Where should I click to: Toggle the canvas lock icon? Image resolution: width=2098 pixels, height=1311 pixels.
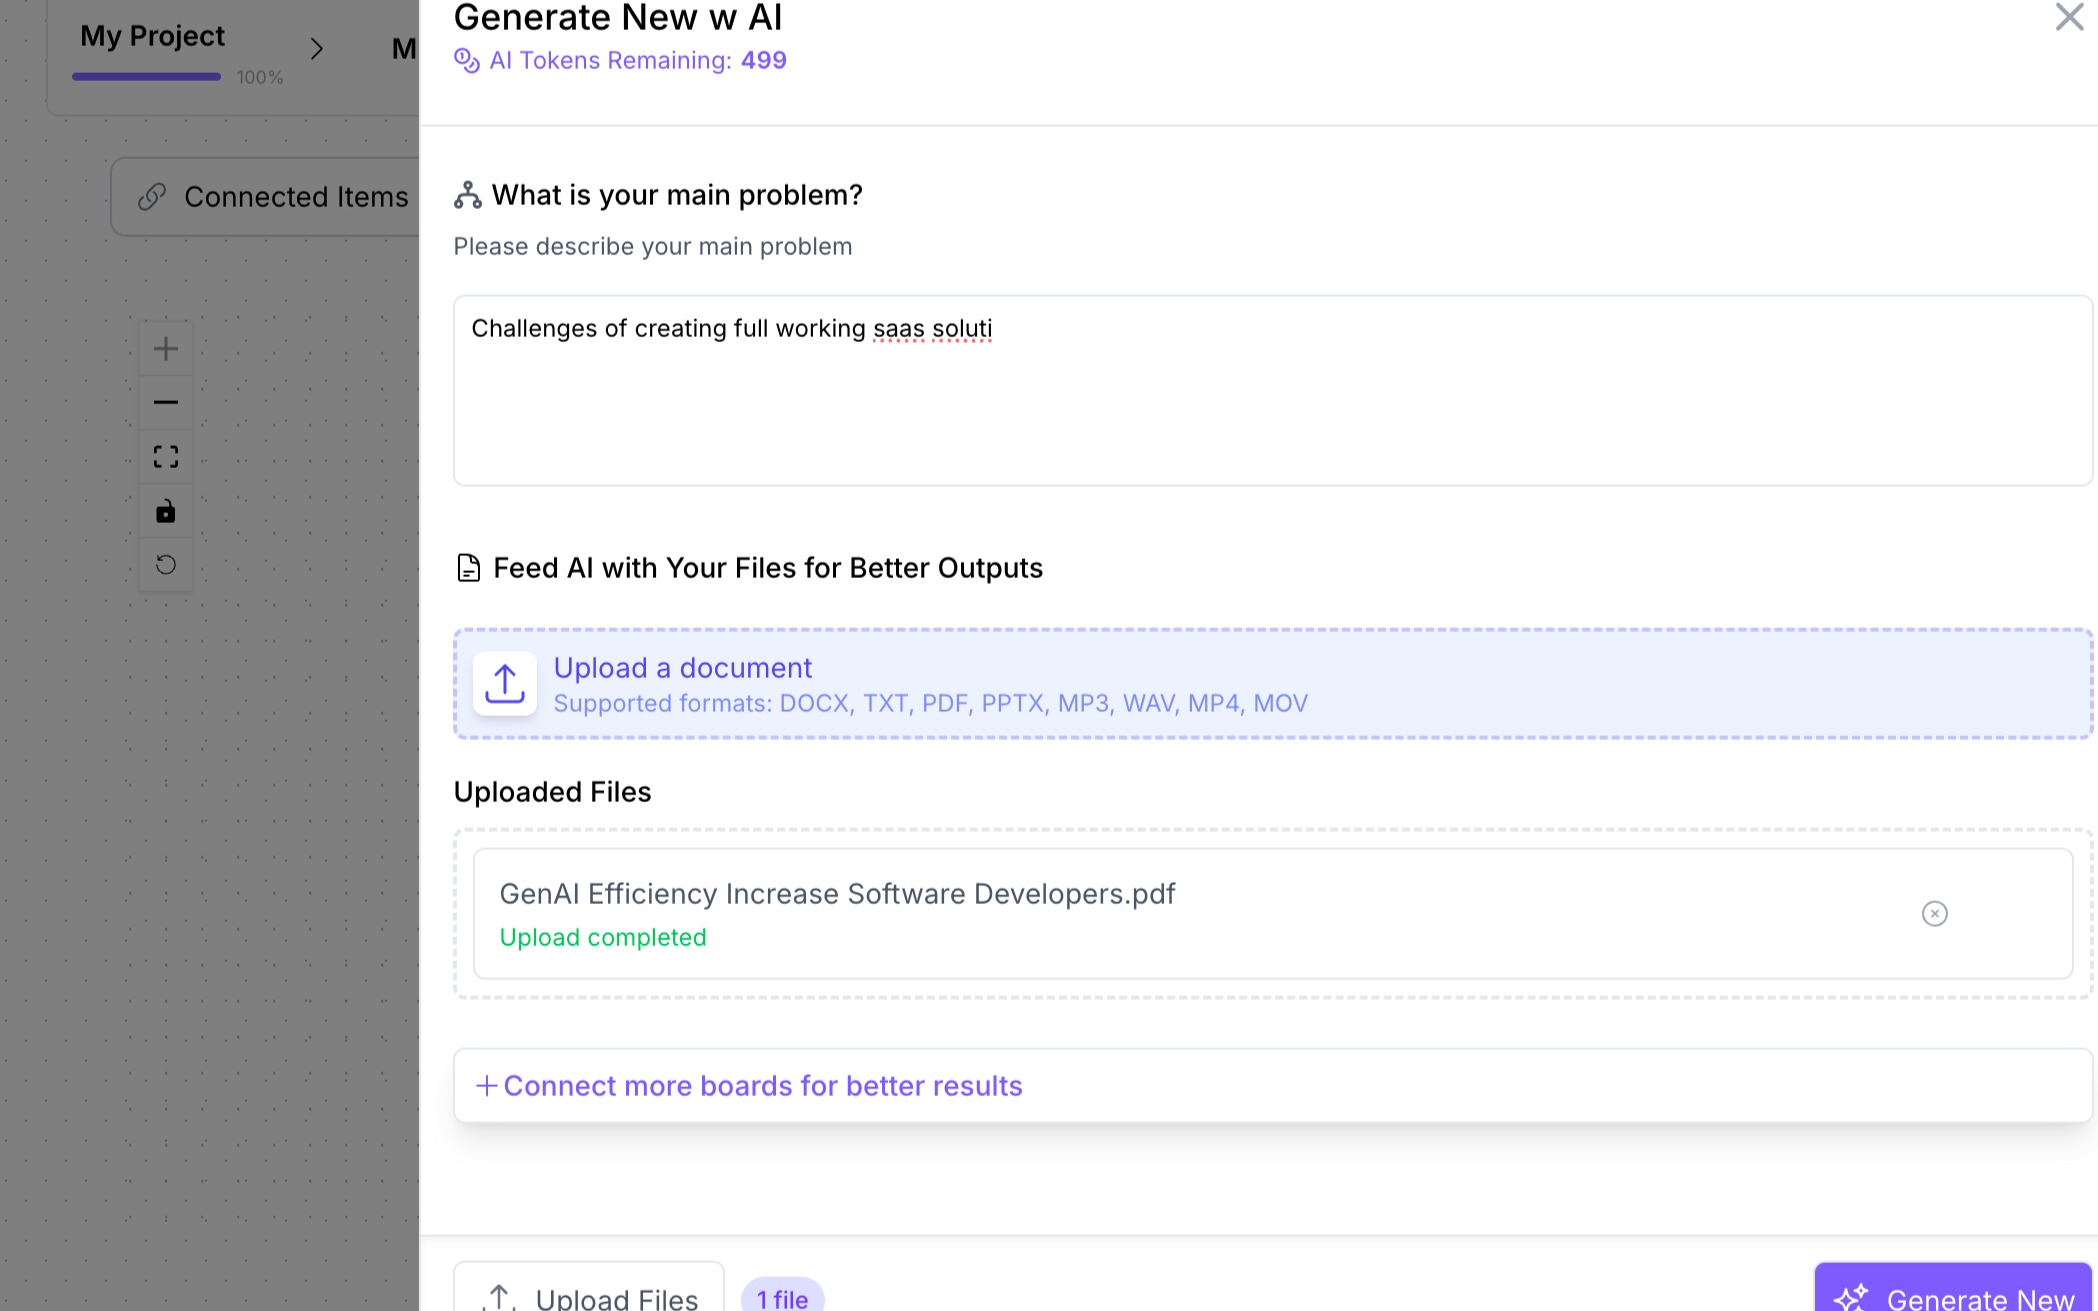(166, 512)
